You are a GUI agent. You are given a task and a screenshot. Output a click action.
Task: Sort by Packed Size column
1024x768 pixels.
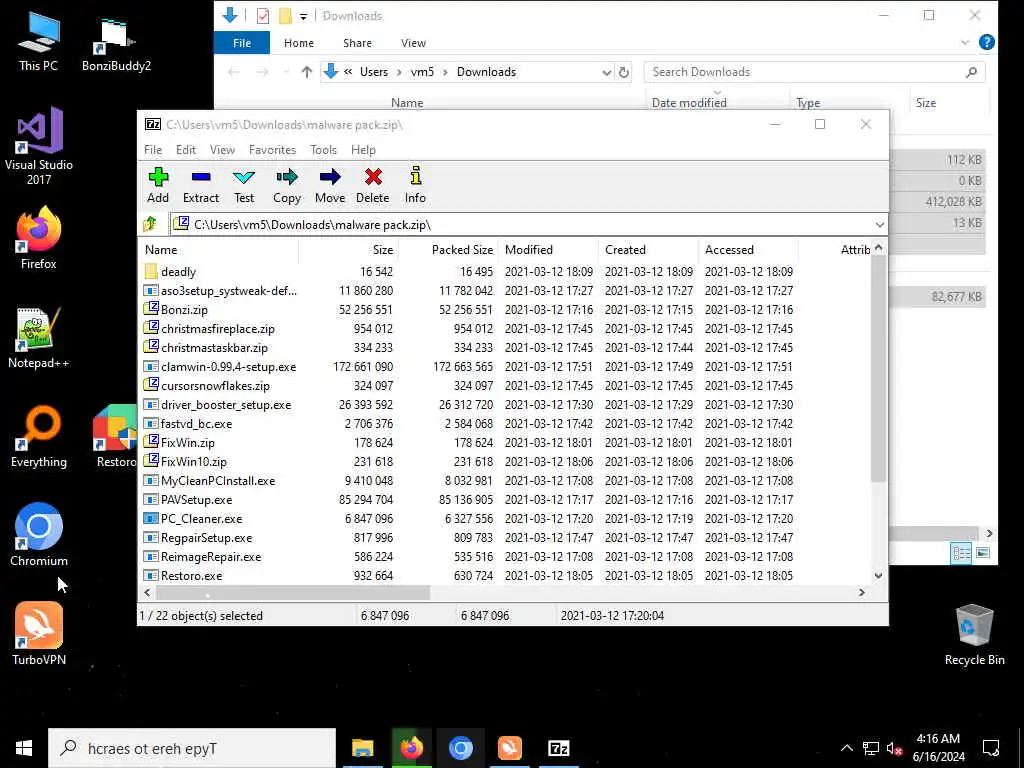pyautogui.click(x=448, y=249)
